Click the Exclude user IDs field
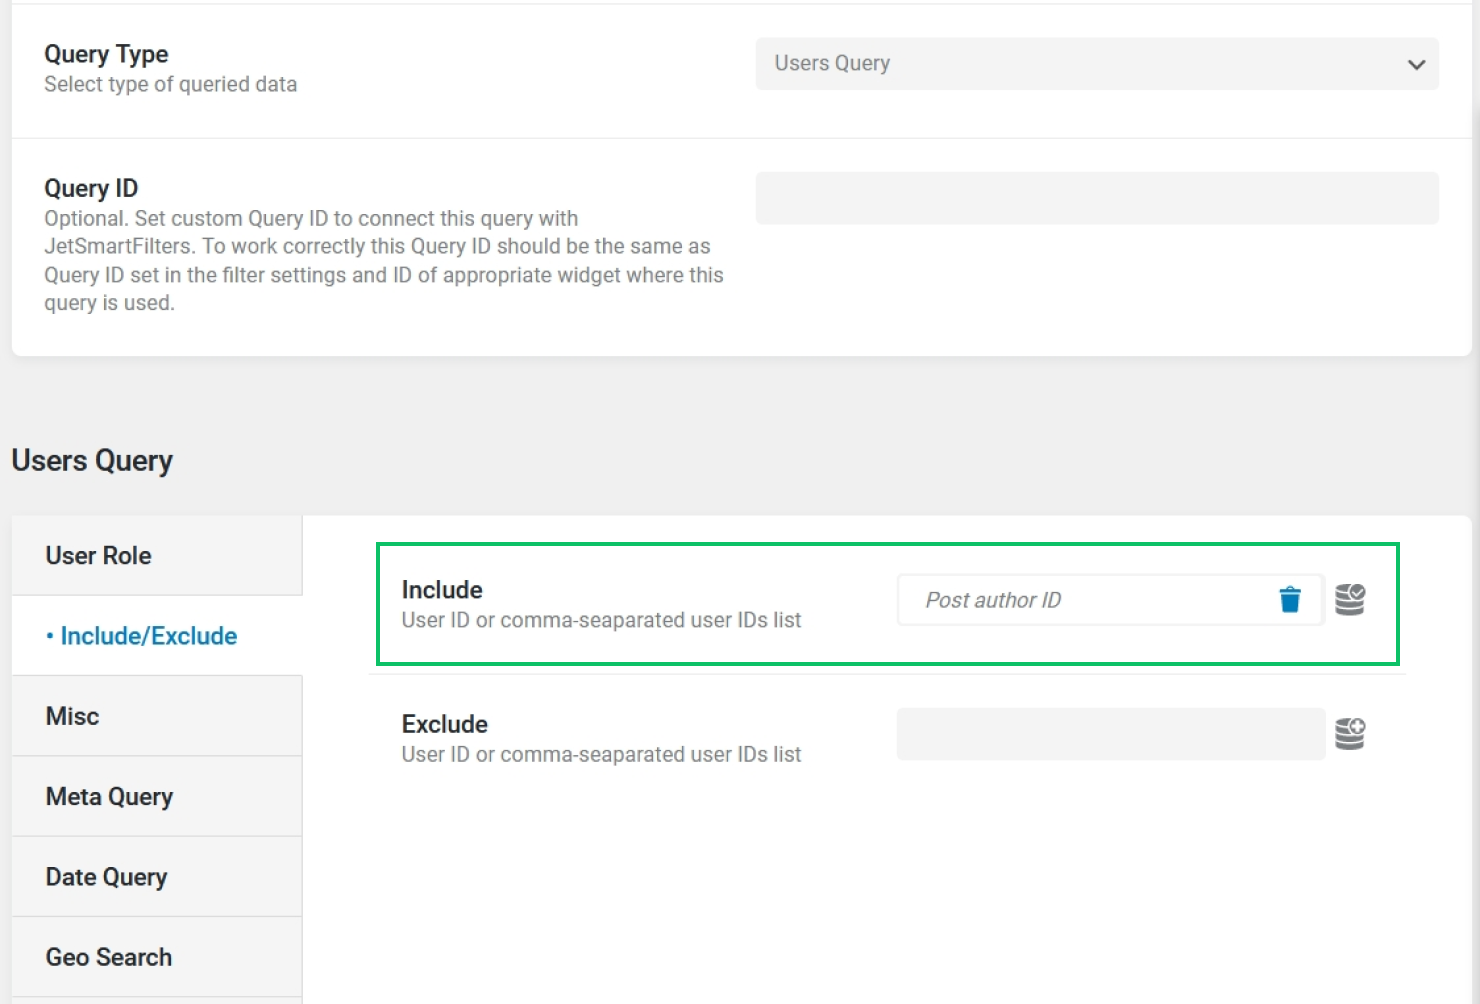The height and width of the screenshot is (1004, 1480). [1110, 734]
